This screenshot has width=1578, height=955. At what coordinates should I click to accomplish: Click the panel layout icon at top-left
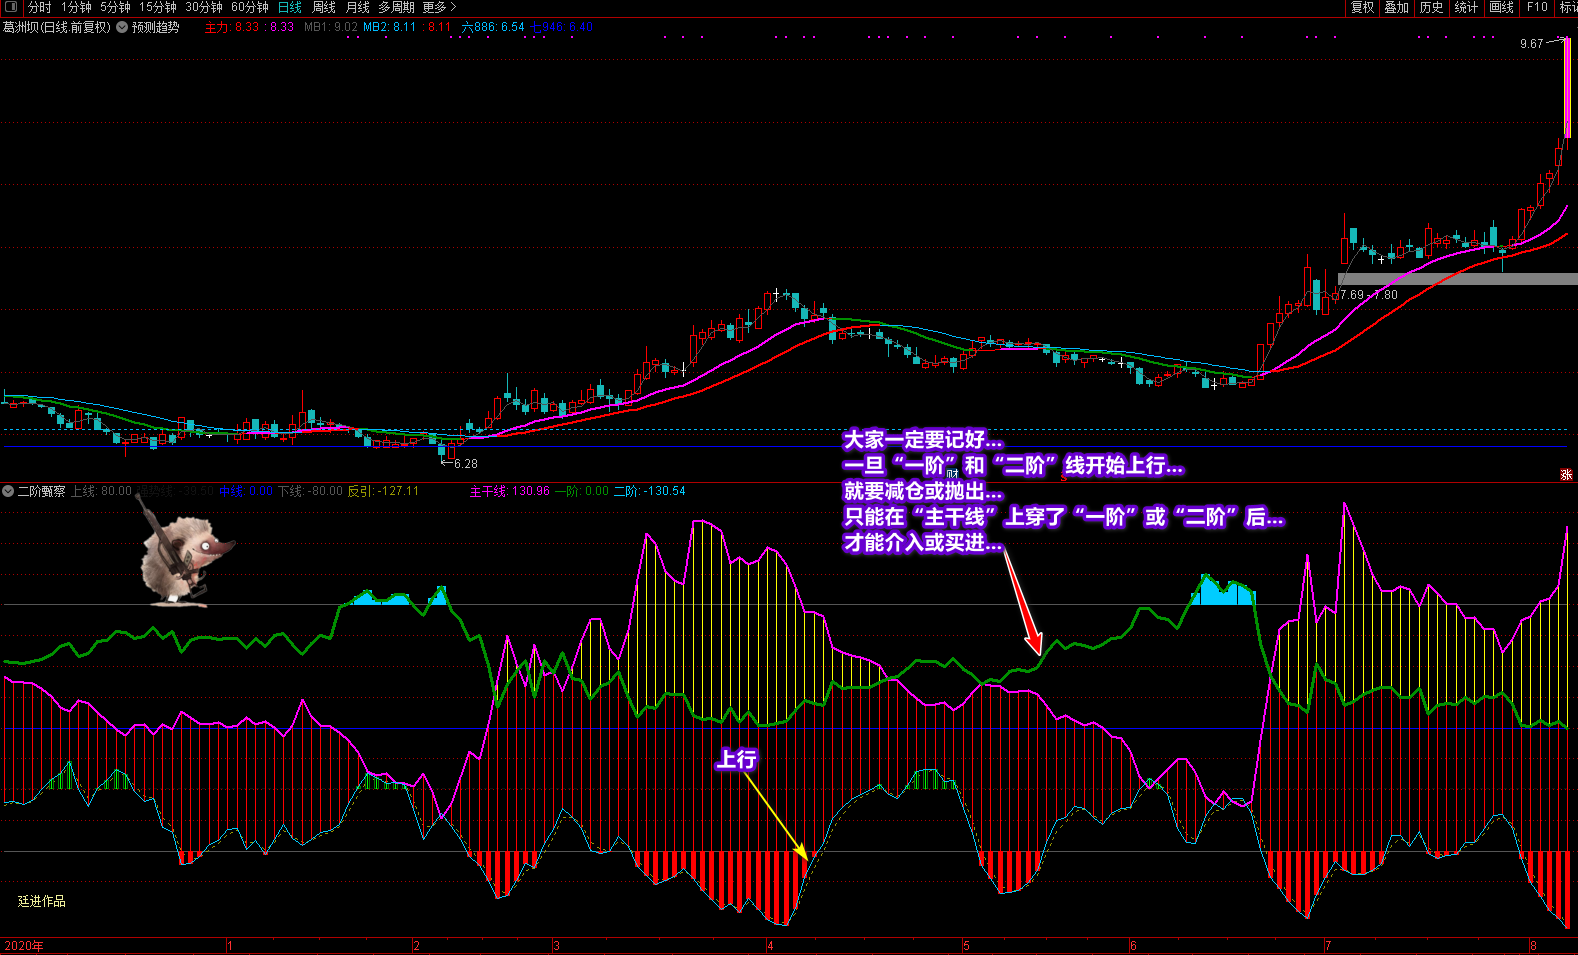[x=11, y=7]
